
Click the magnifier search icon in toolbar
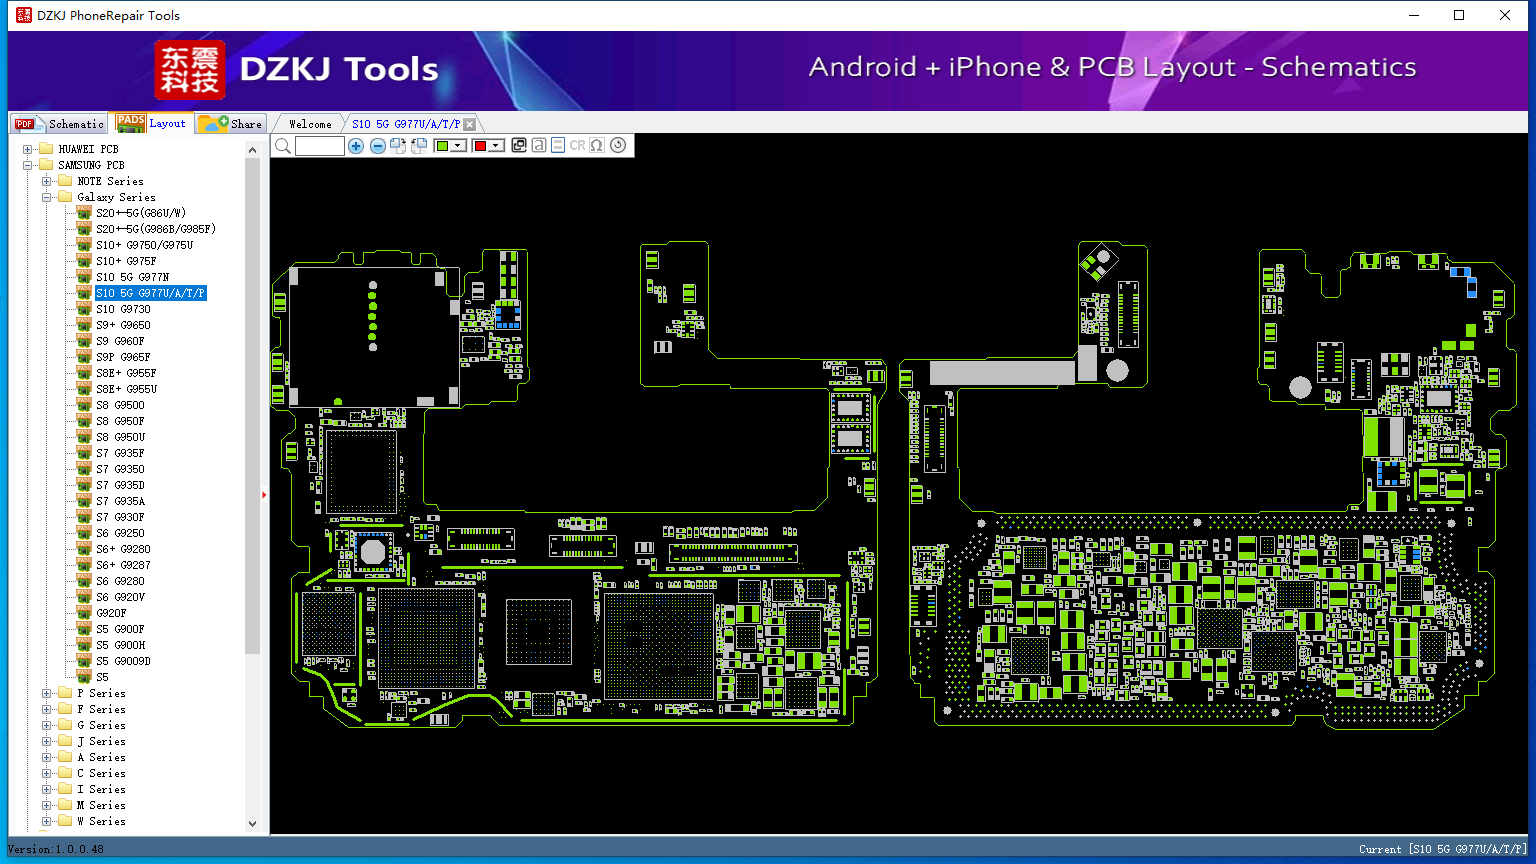tap(283, 146)
